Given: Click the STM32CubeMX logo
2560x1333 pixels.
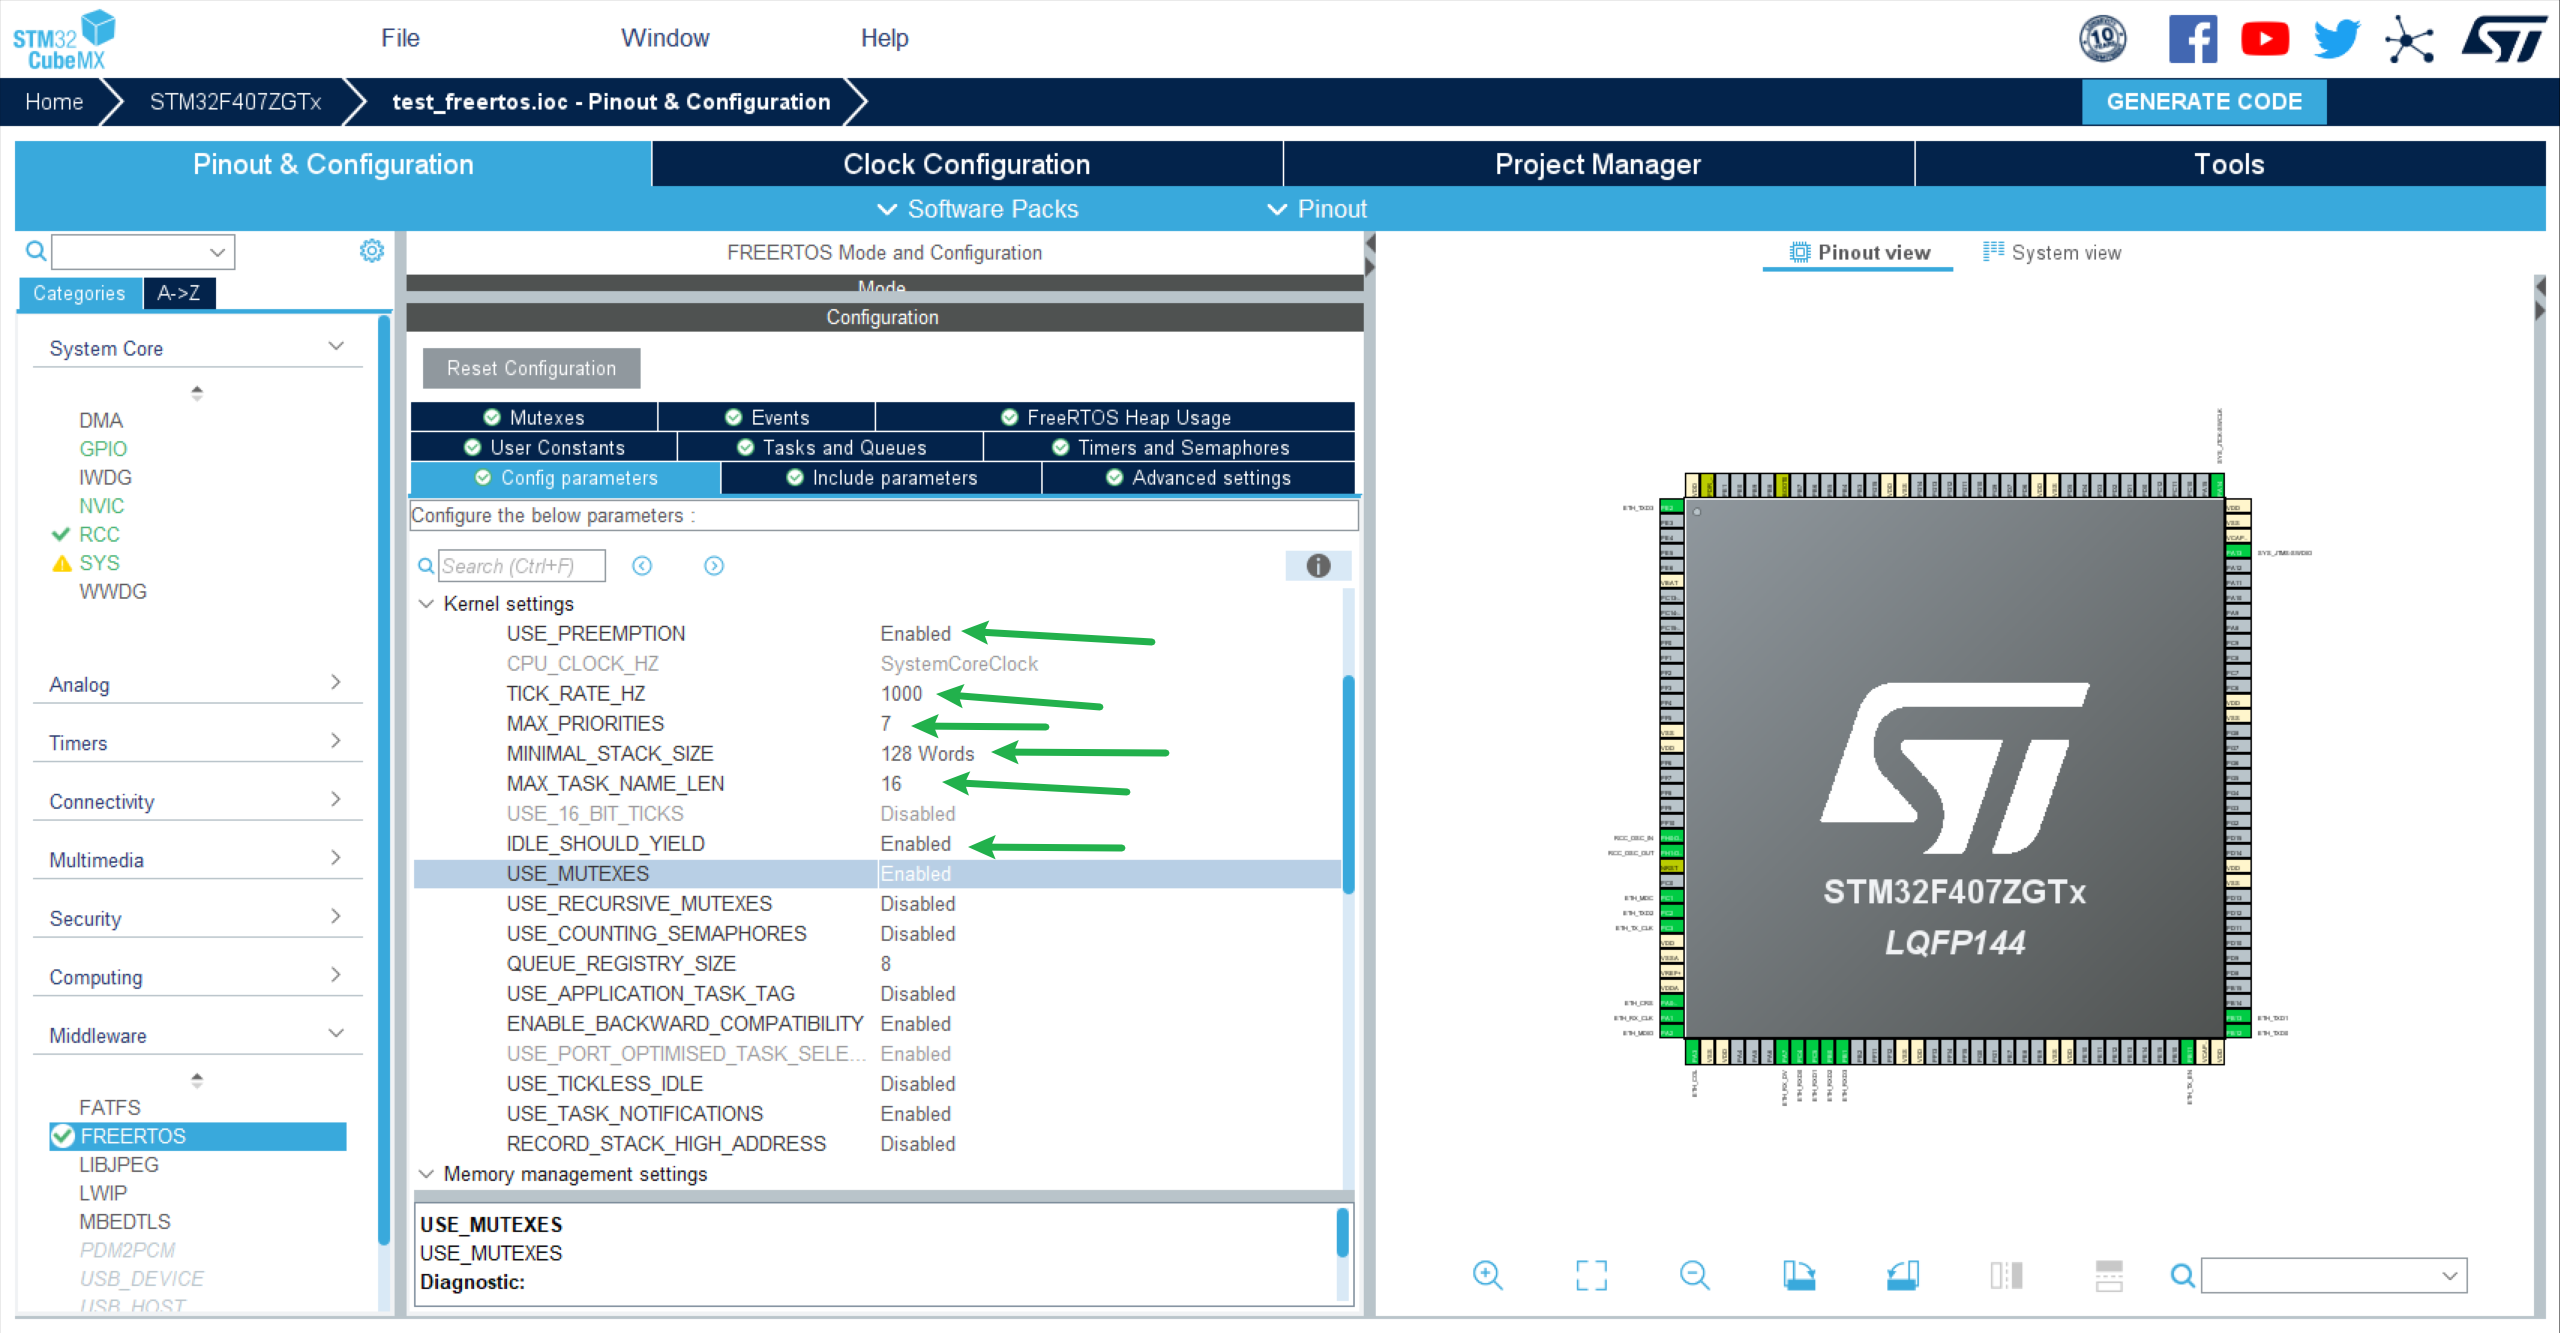Looking at the screenshot, I should 64,40.
